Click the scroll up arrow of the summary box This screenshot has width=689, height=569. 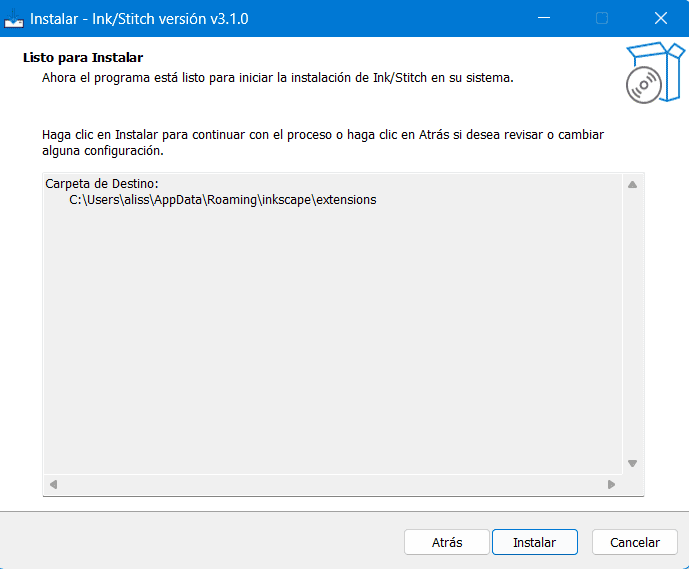pos(632,185)
